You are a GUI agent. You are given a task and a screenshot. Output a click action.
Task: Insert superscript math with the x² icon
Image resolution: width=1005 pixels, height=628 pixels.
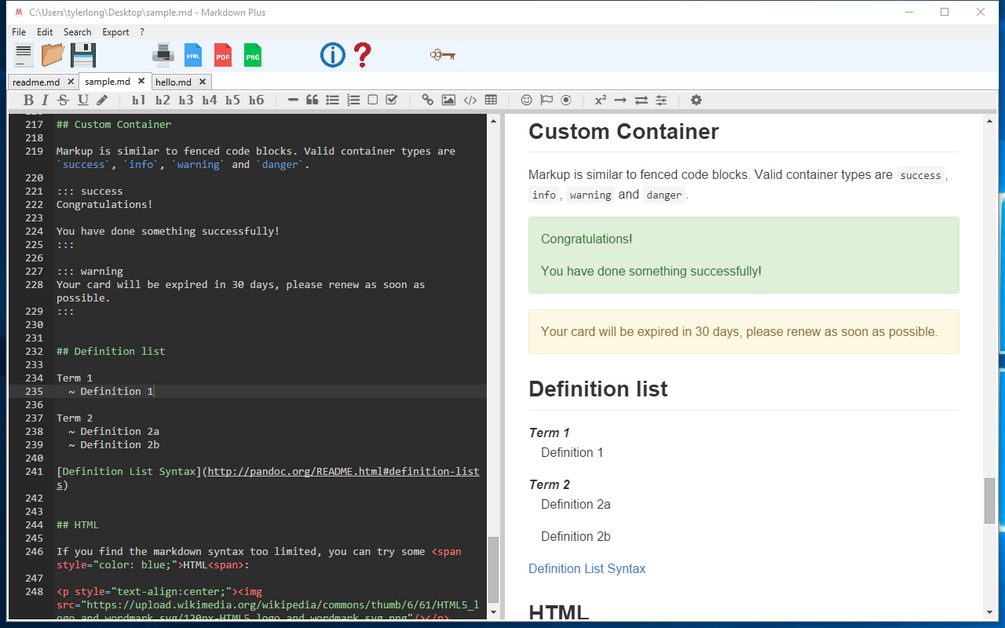tap(601, 100)
